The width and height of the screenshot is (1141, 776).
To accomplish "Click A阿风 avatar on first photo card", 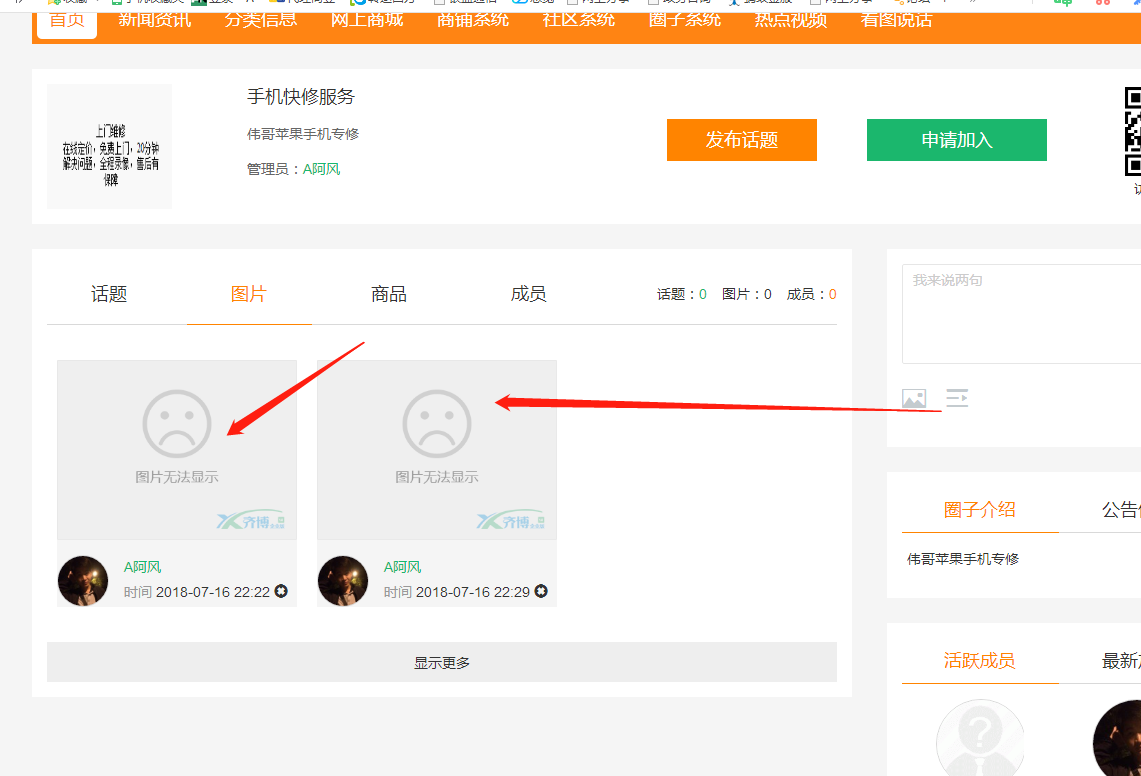I will coord(83,581).
